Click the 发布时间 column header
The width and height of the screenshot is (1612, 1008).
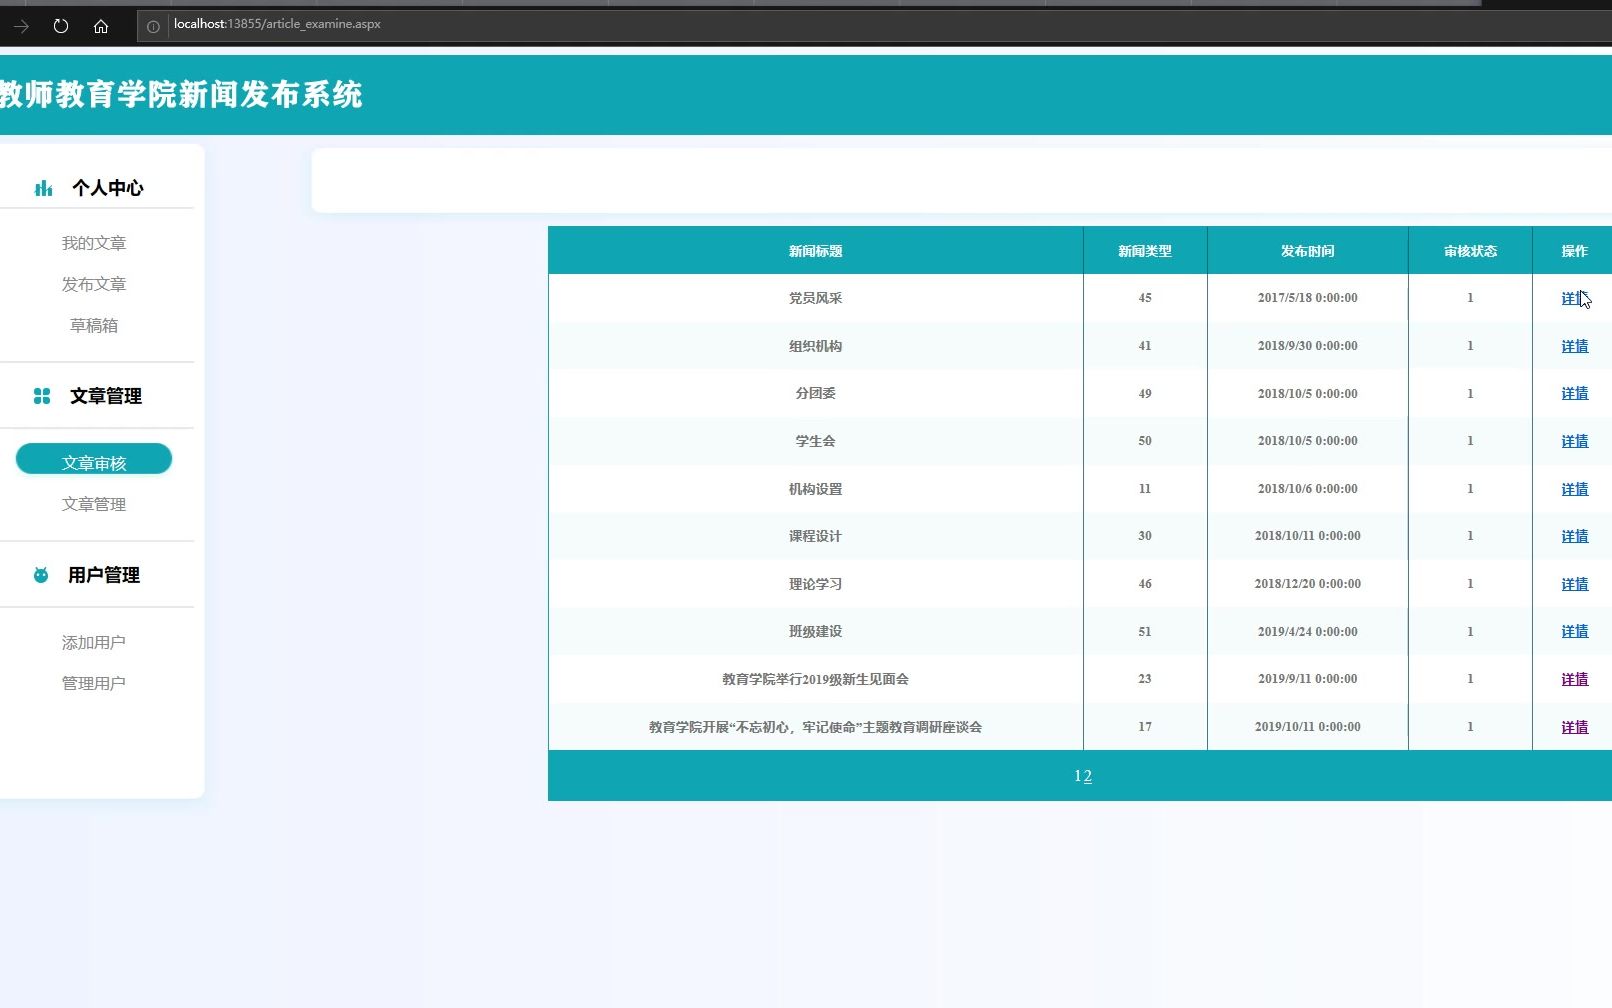click(x=1308, y=251)
